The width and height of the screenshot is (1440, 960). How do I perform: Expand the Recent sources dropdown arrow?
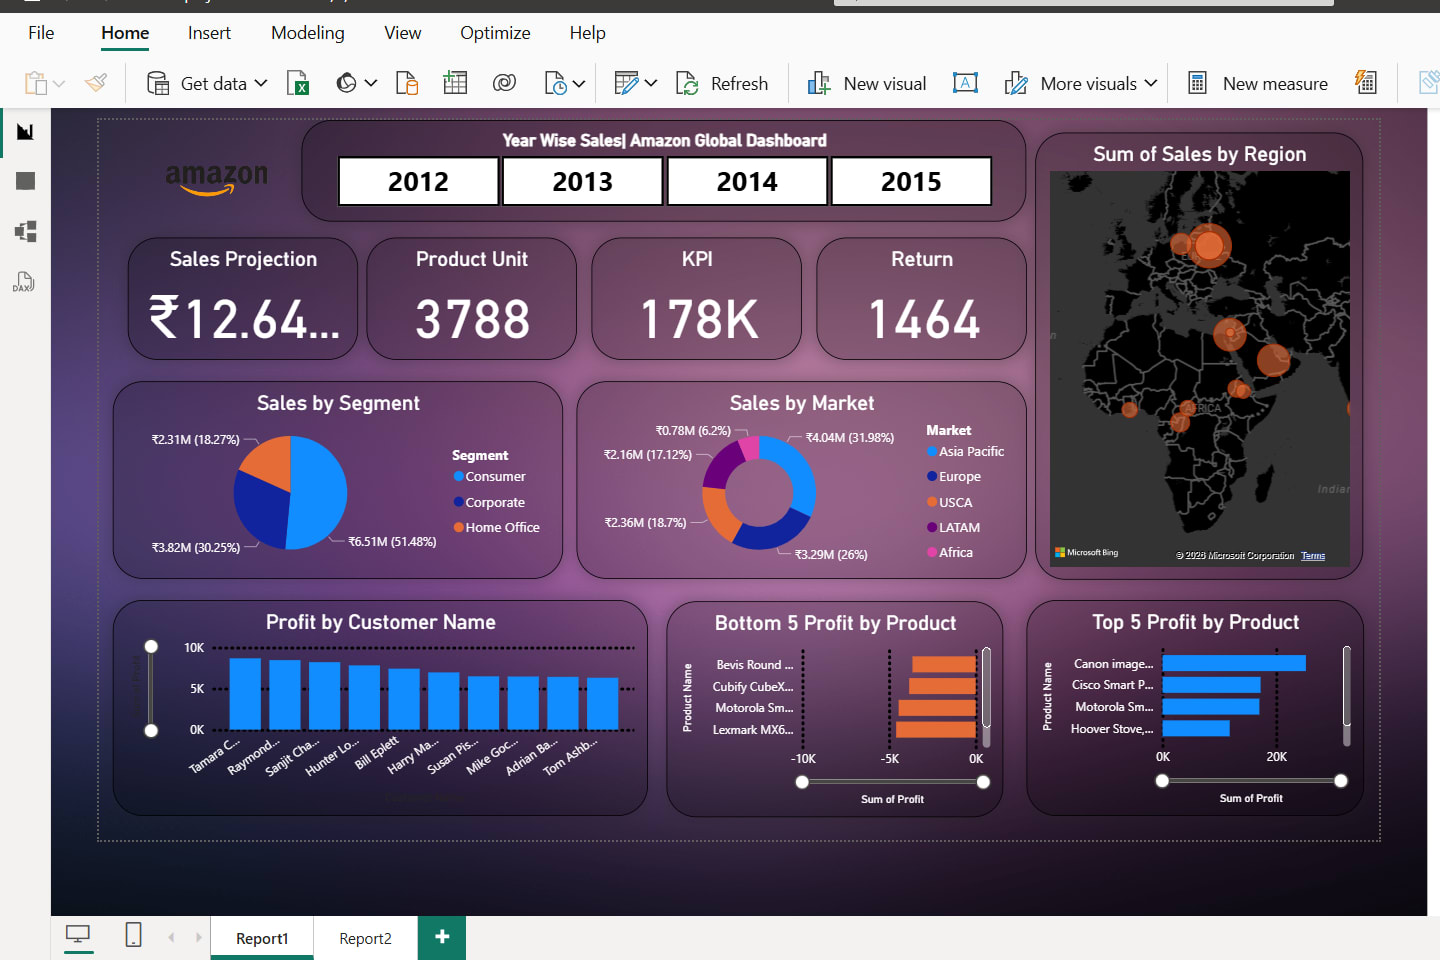579,84
